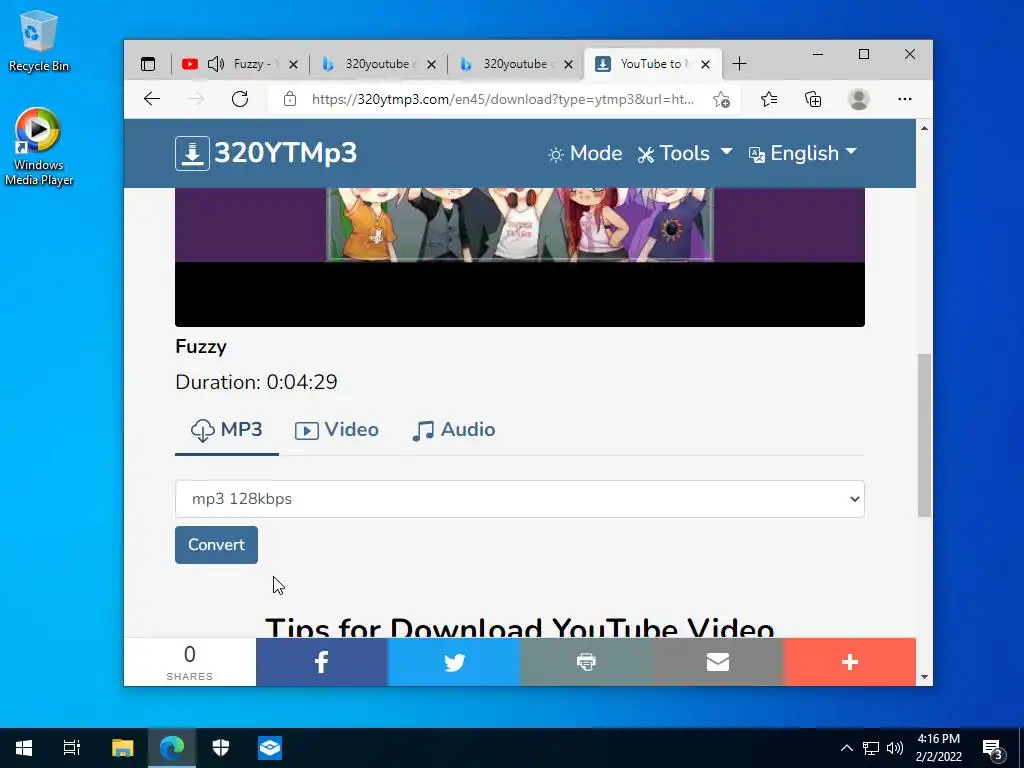Open more share options plus button

click(x=850, y=662)
